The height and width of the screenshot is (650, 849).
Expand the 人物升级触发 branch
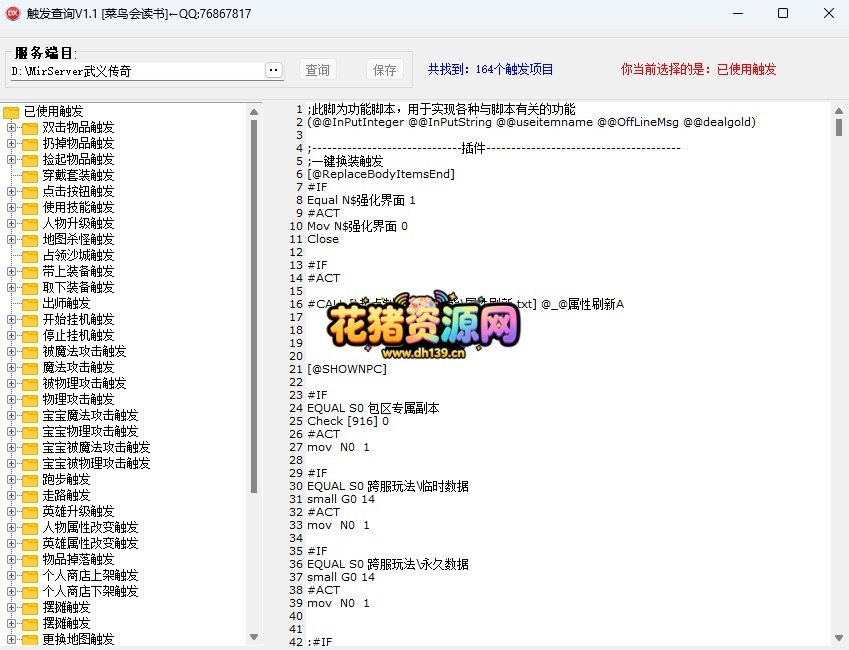coord(11,223)
